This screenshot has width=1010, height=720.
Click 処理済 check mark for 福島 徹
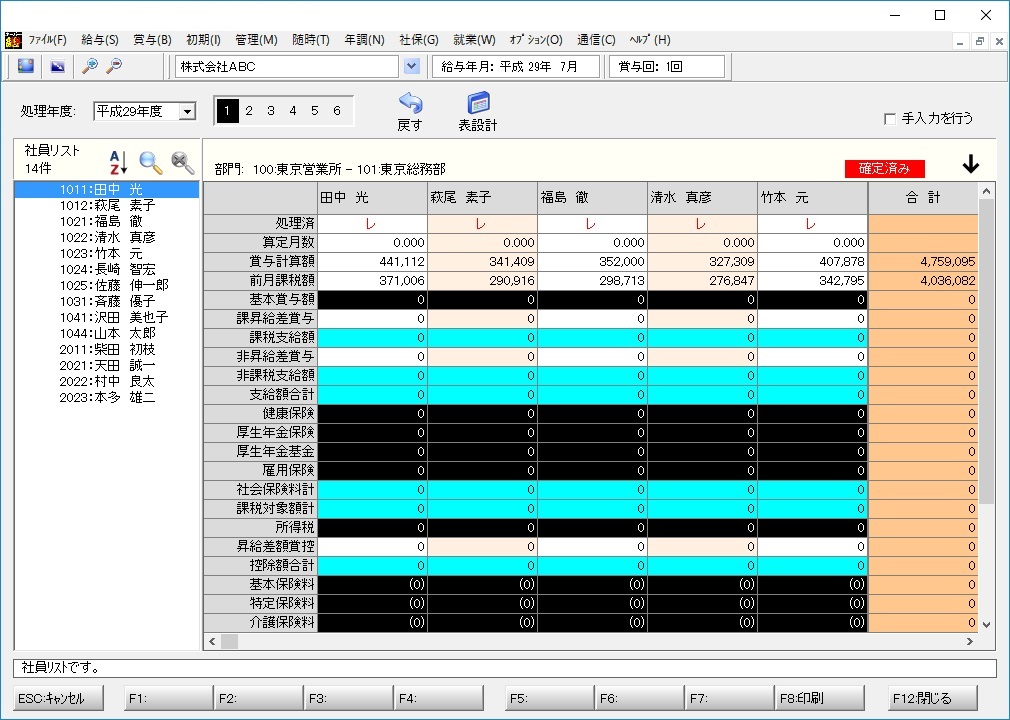[x=591, y=223]
